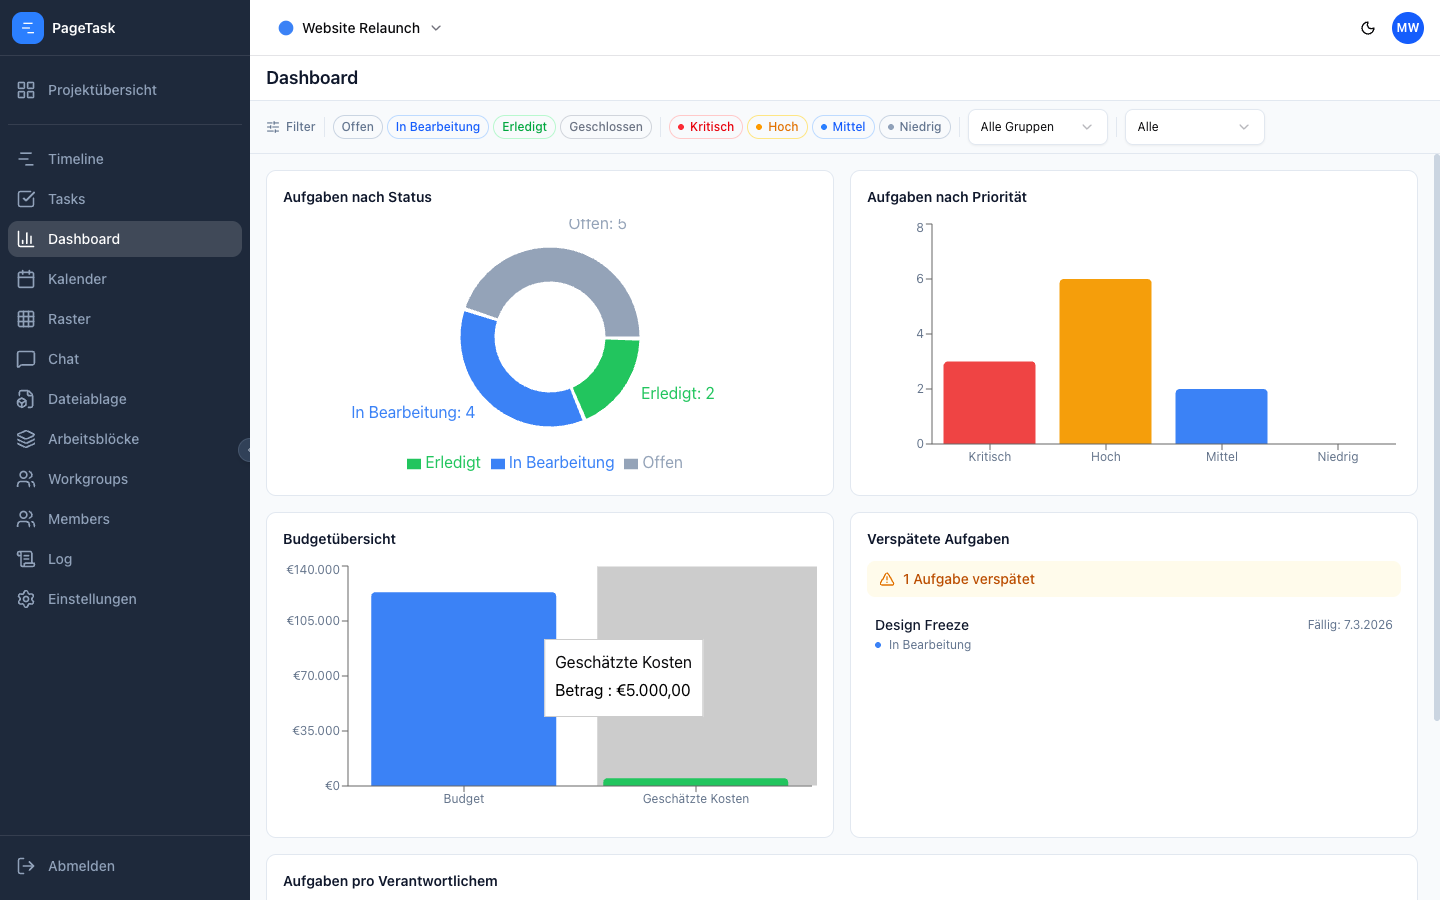Enable the Kritisch priority filter

point(705,127)
